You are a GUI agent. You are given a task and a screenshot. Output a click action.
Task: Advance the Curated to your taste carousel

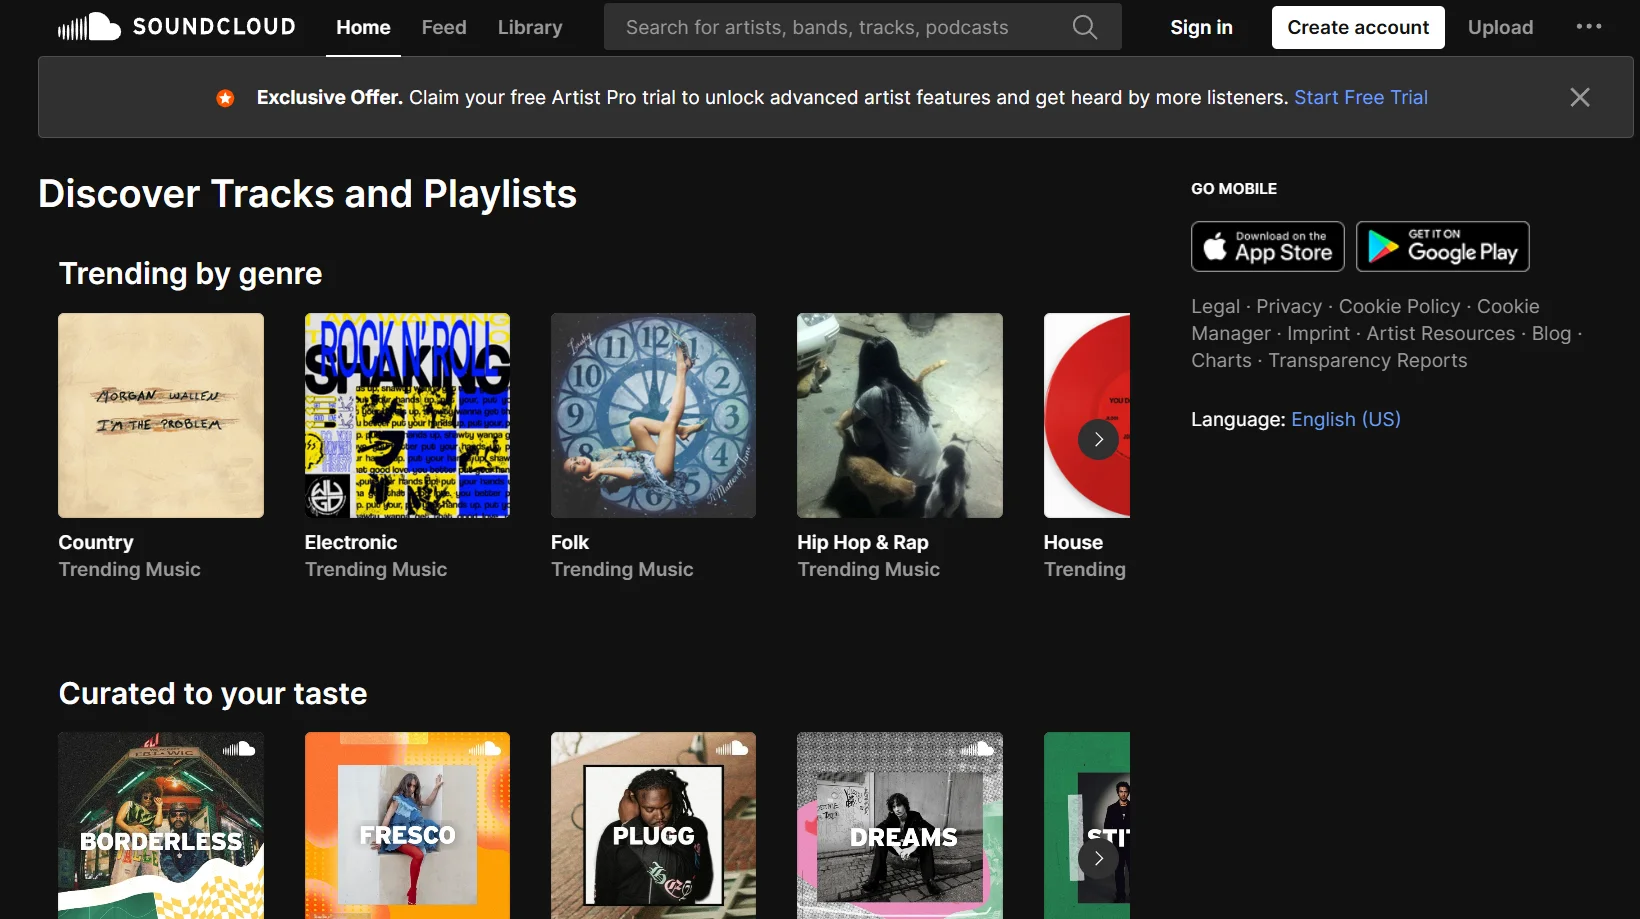coord(1098,858)
